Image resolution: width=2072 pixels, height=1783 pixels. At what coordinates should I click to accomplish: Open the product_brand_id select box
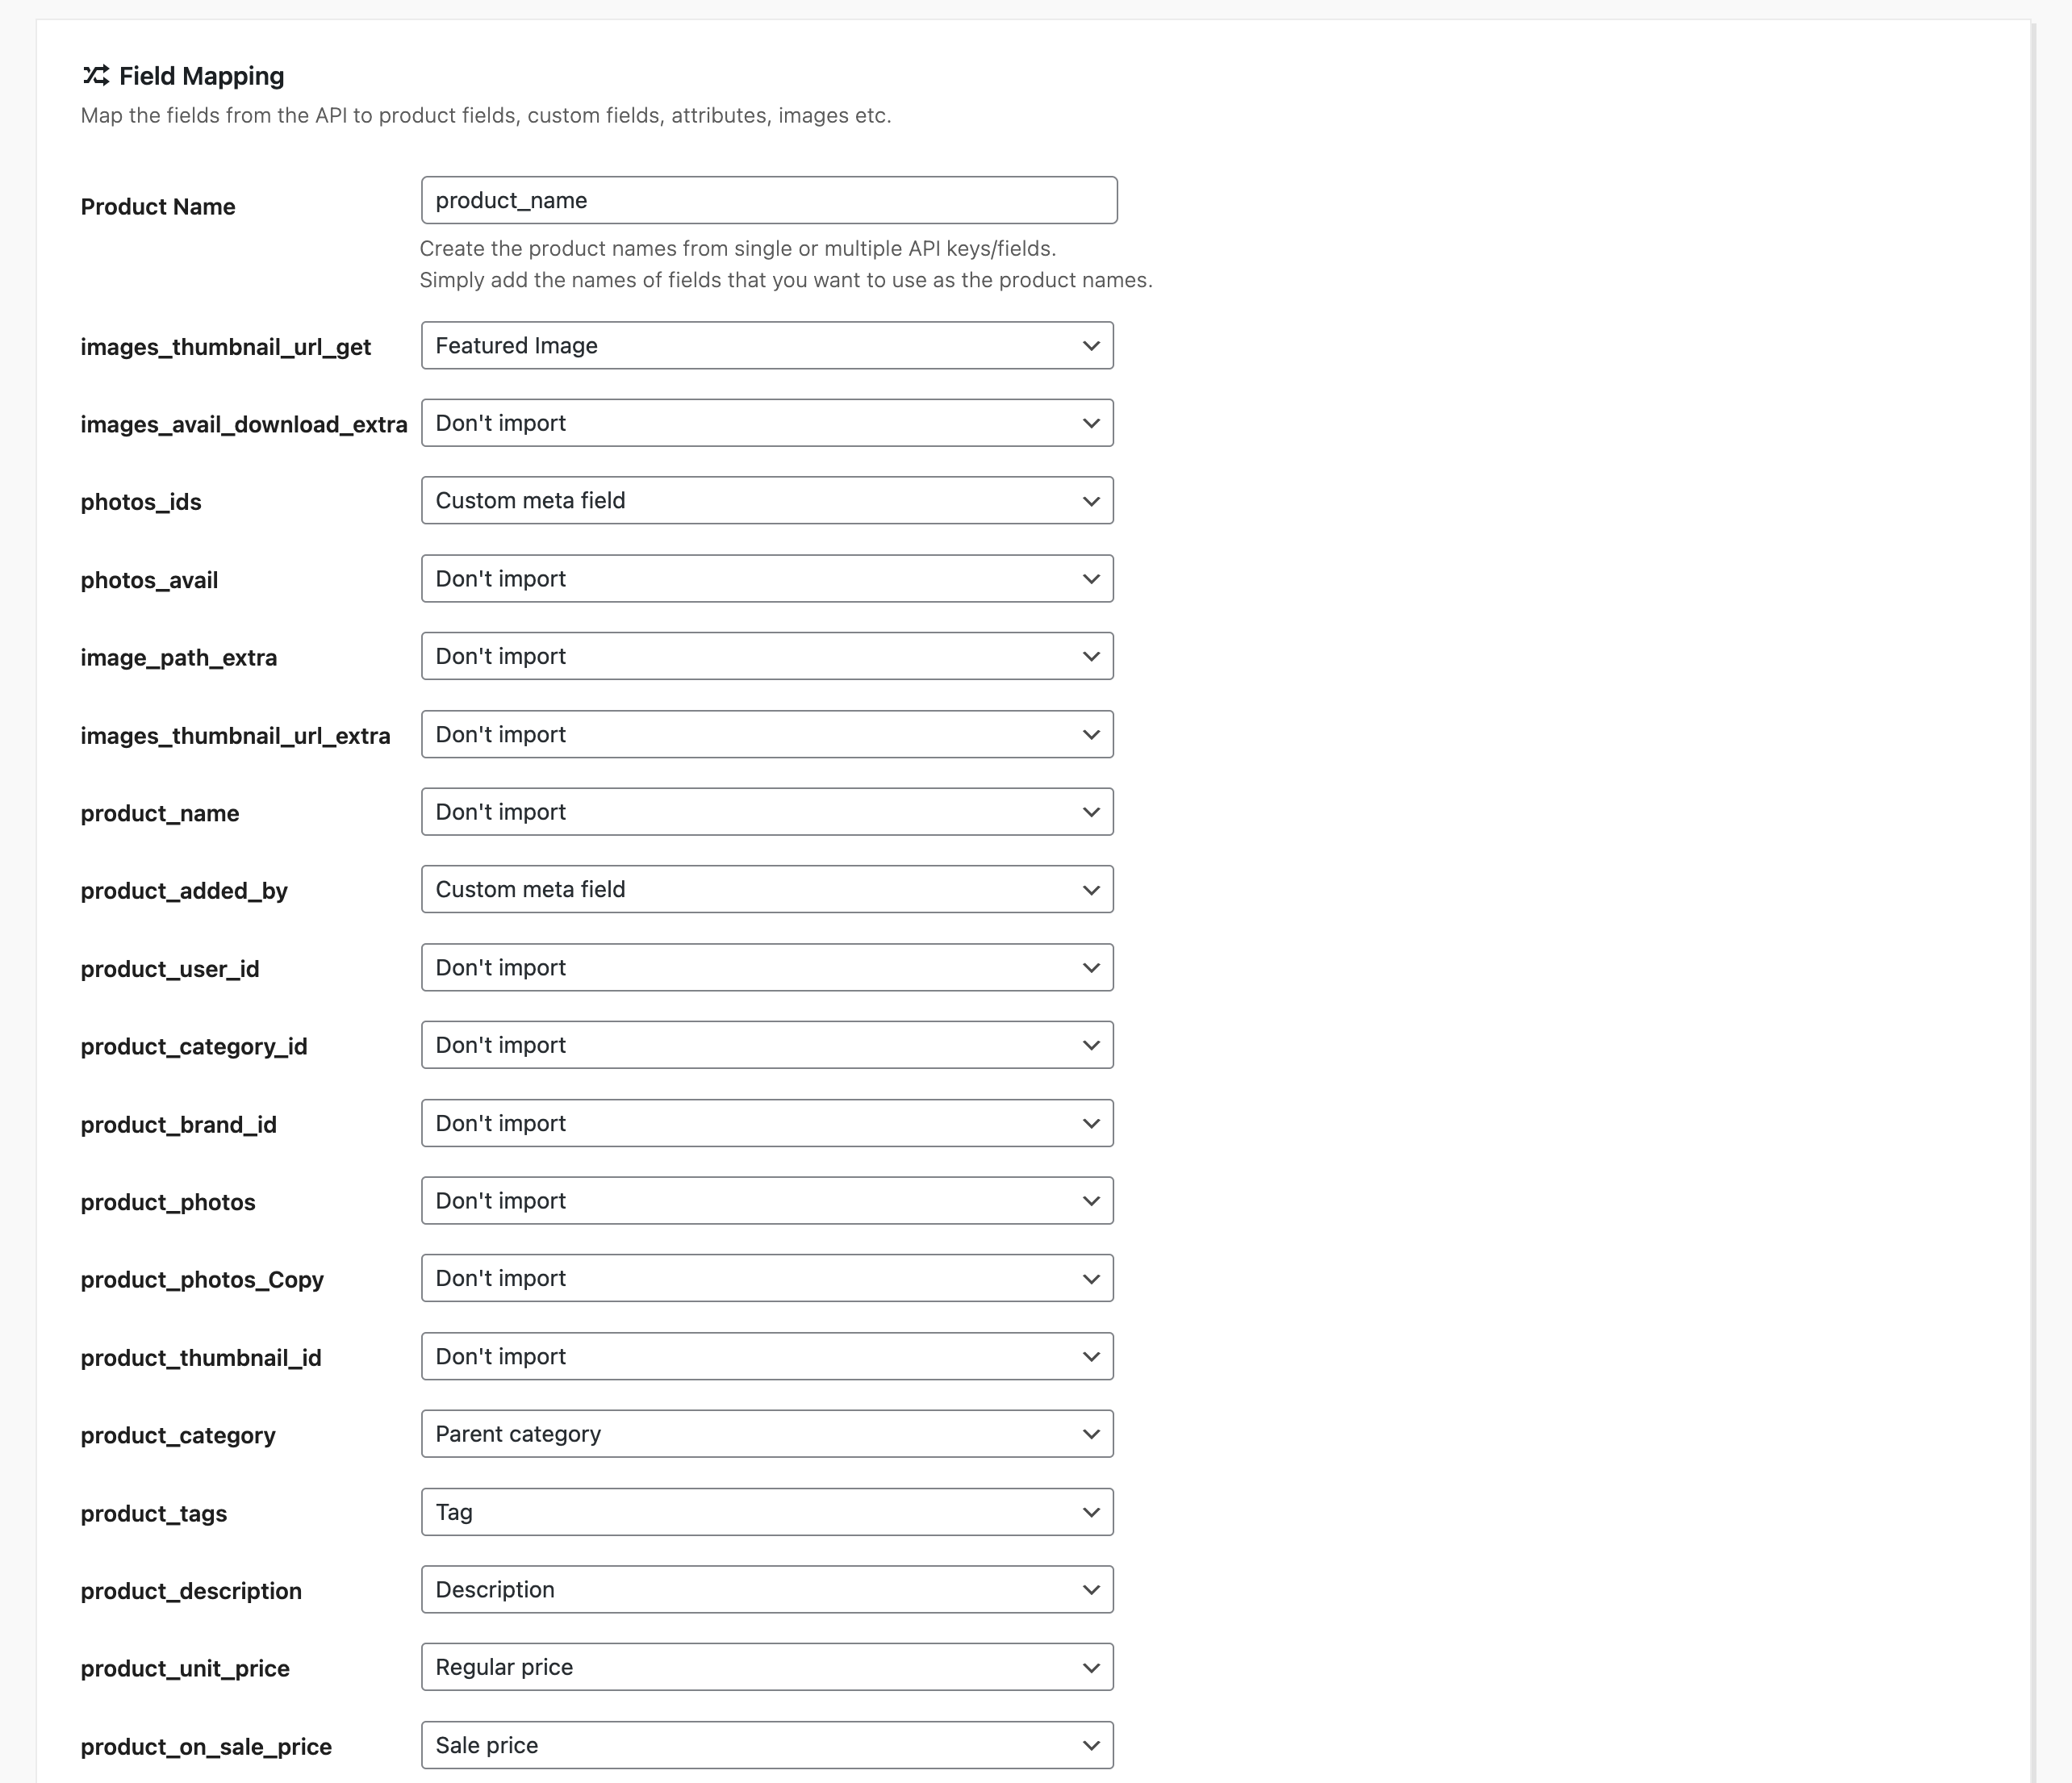[767, 1123]
